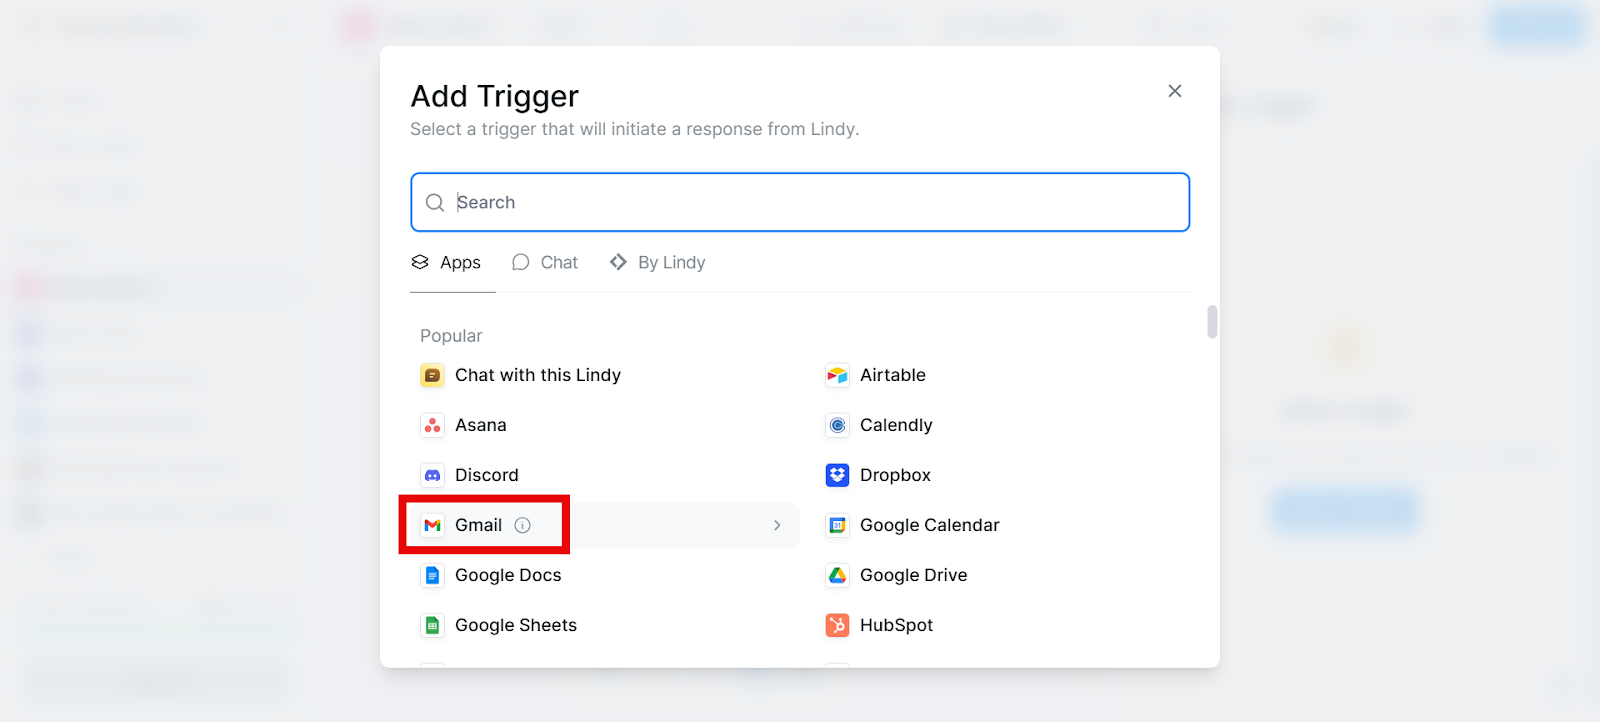Select the Calendly label
The image size is (1600, 722).
(x=896, y=425)
